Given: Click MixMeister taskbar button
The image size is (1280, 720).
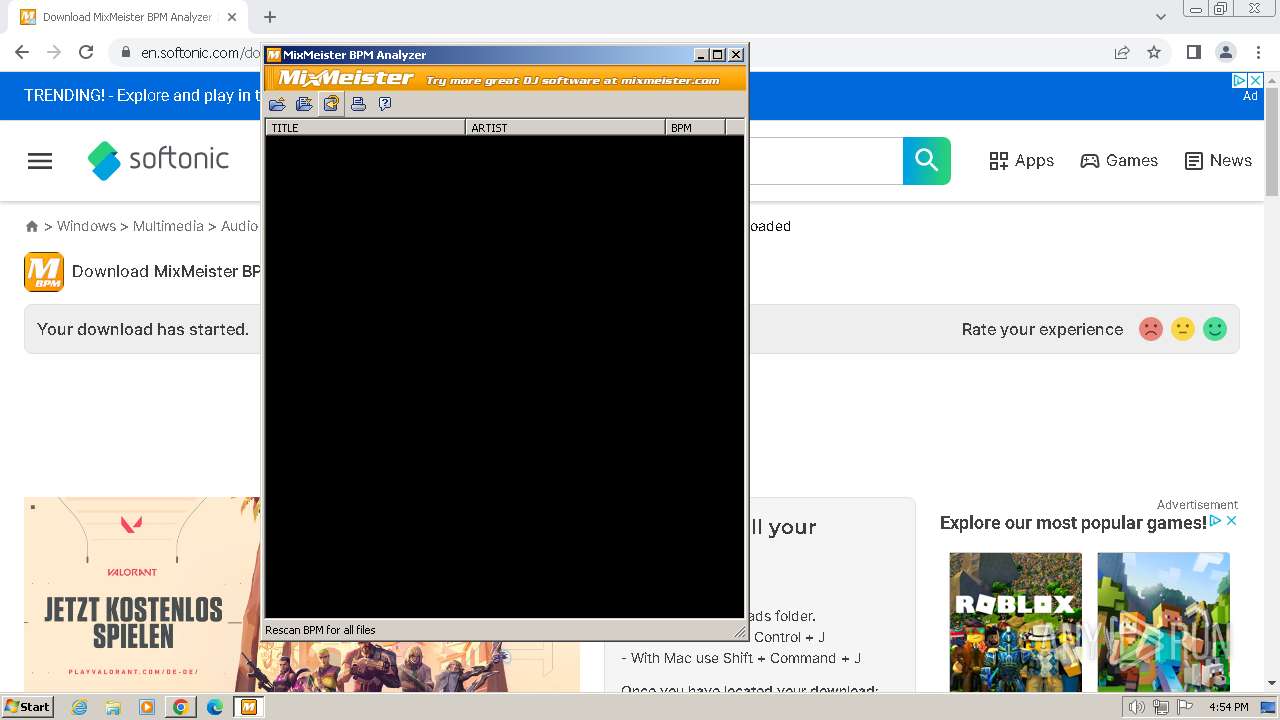Looking at the screenshot, I should click(x=249, y=707).
